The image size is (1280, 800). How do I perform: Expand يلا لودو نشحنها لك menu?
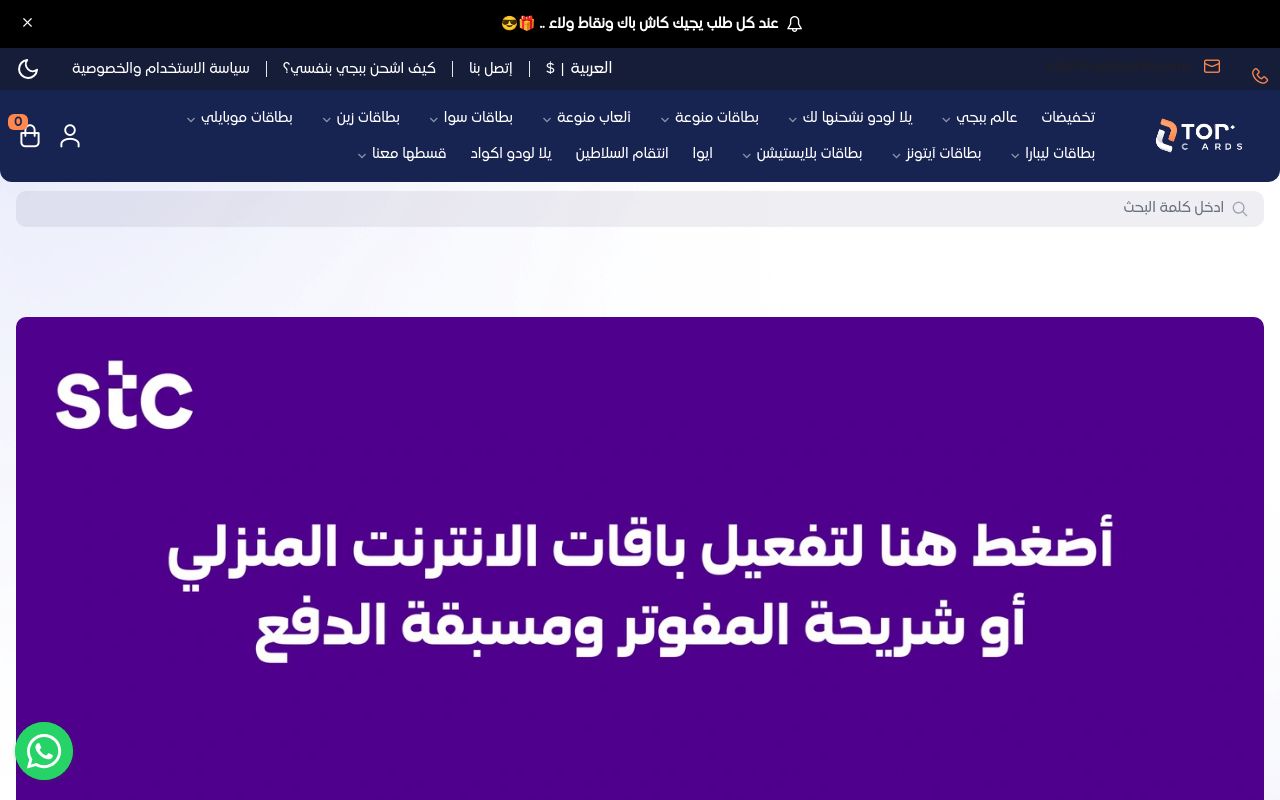click(850, 117)
